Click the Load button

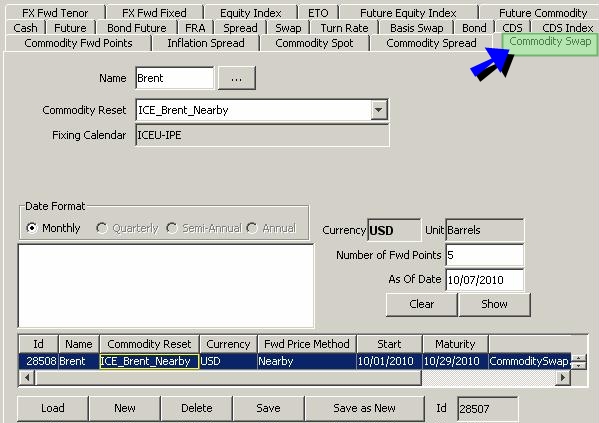pyautogui.click(x=53, y=408)
